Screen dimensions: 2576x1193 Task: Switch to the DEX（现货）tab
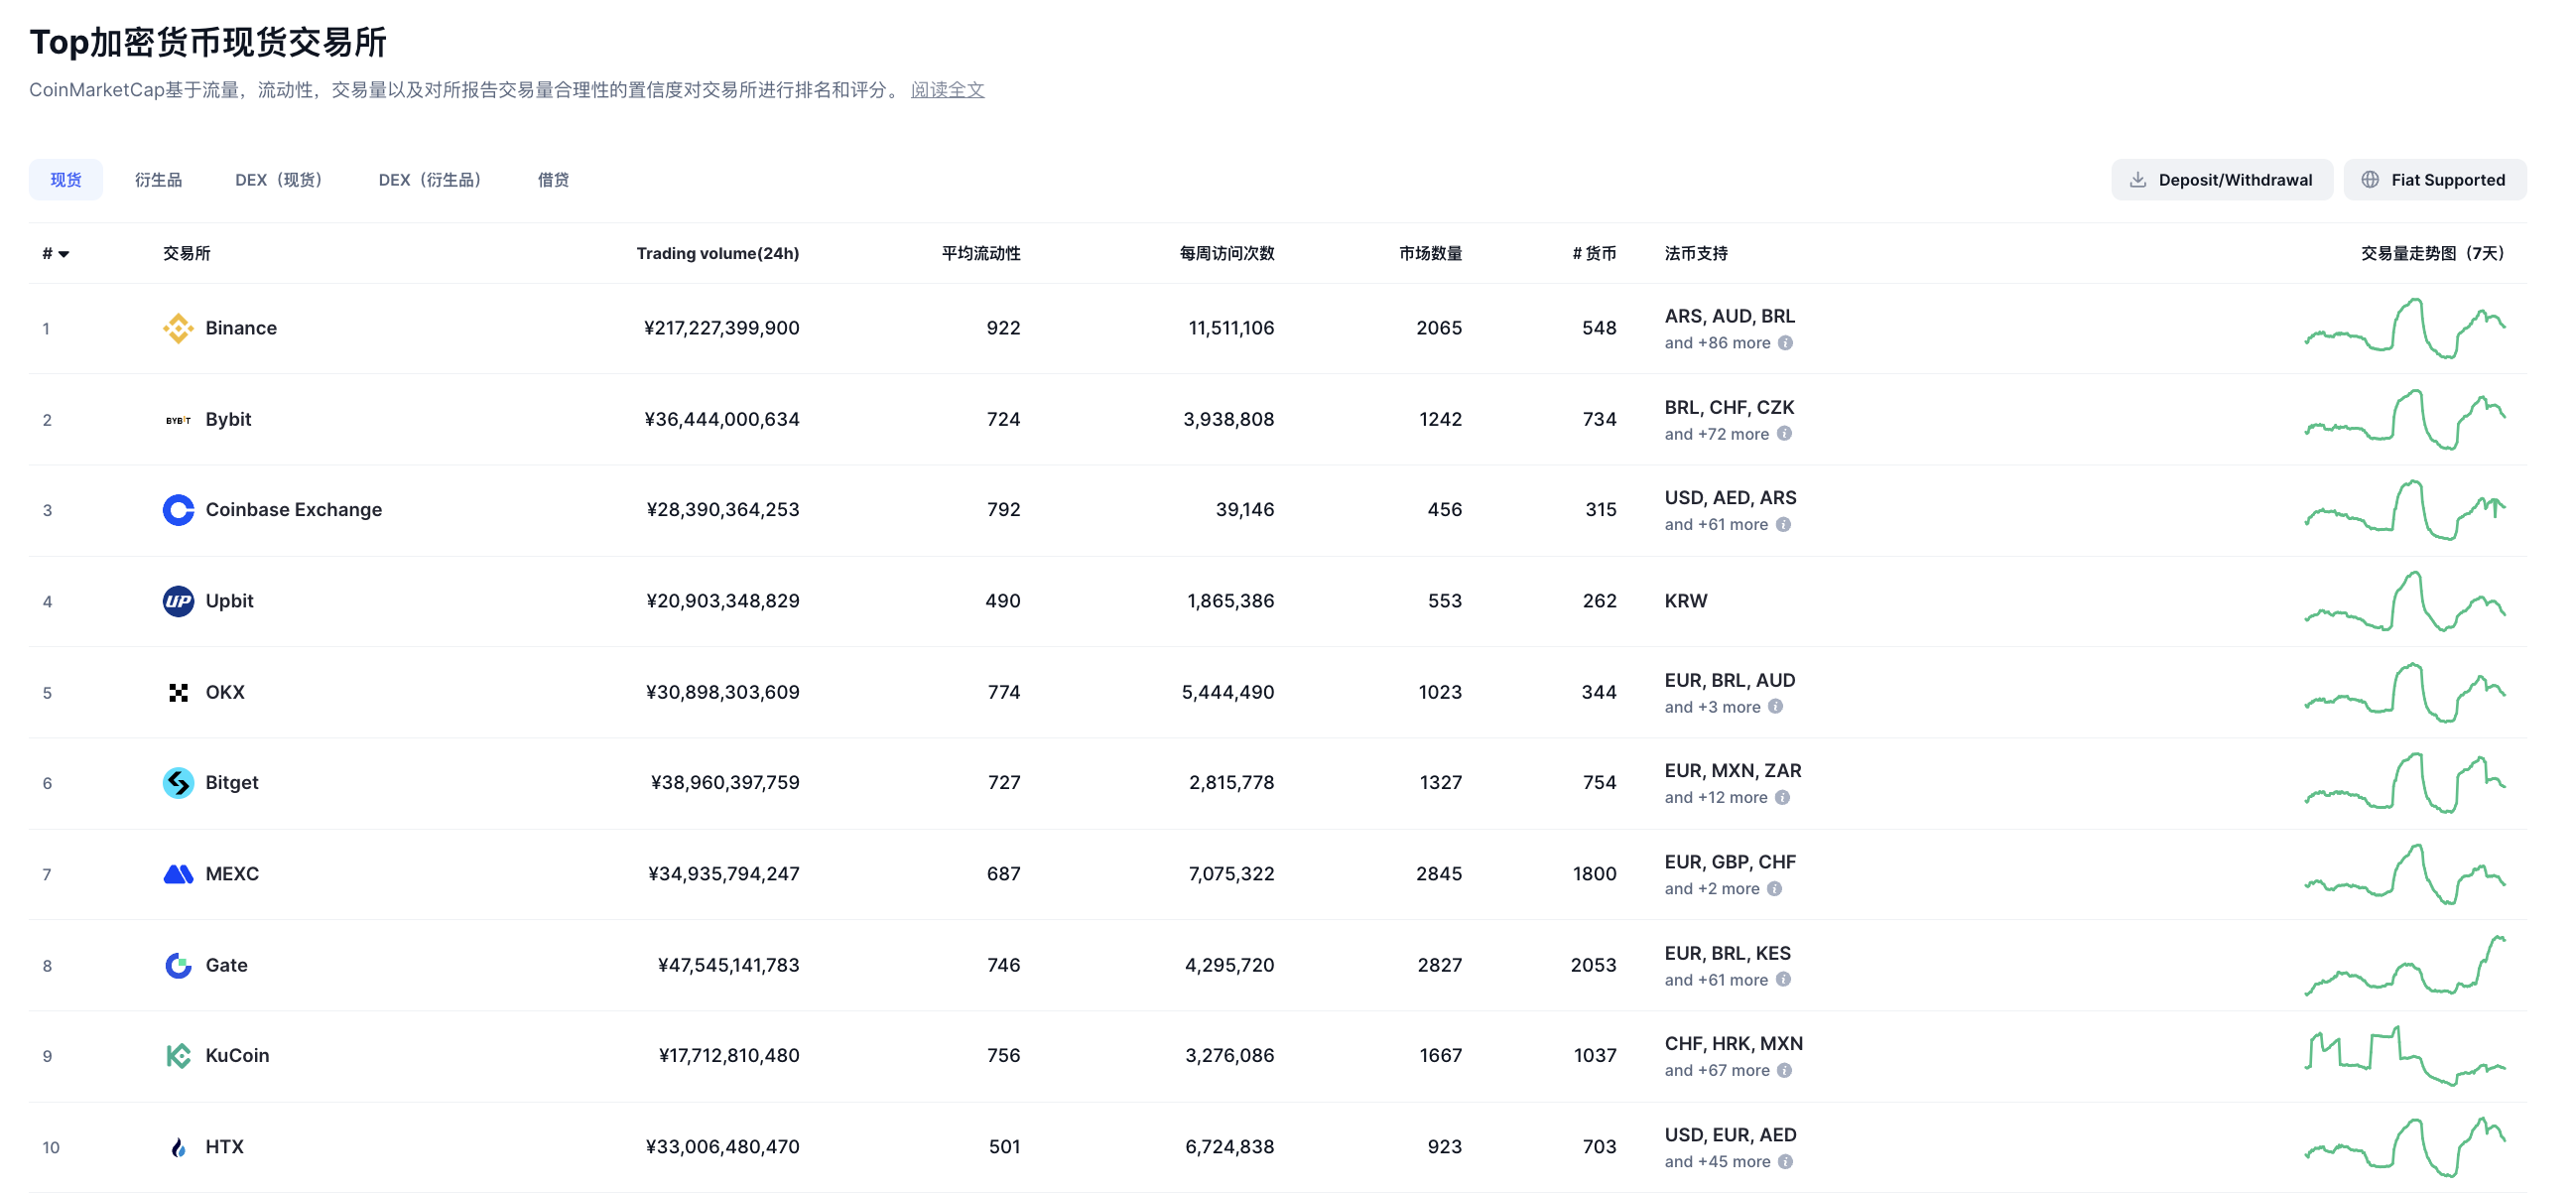click(278, 180)
